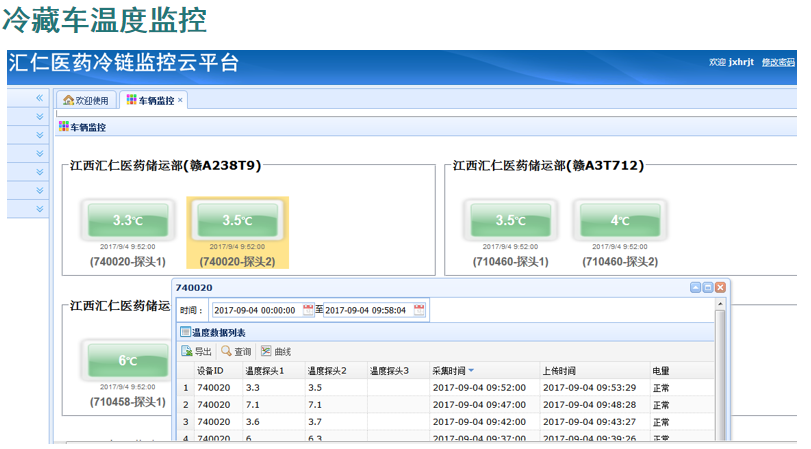Select the 710460-探头2 gauge showing 4℃

[x=620, y=221]
